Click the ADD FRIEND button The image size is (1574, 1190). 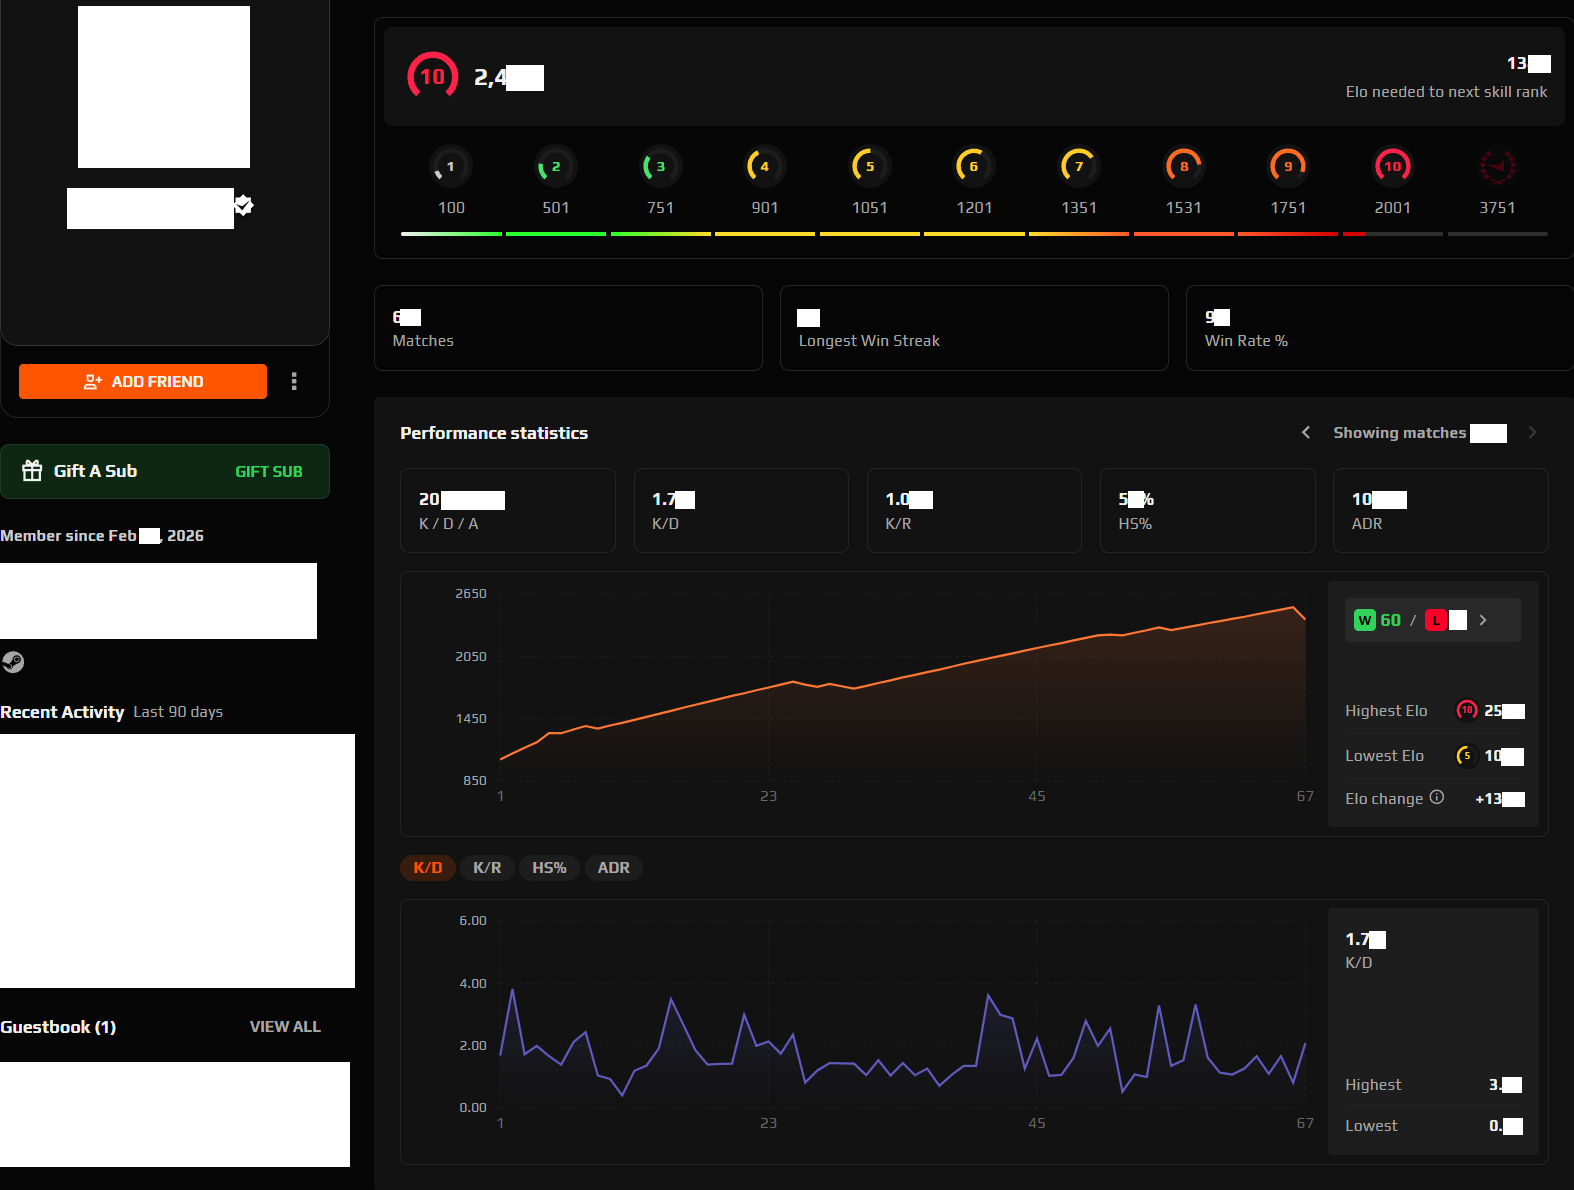click(143, 381)
